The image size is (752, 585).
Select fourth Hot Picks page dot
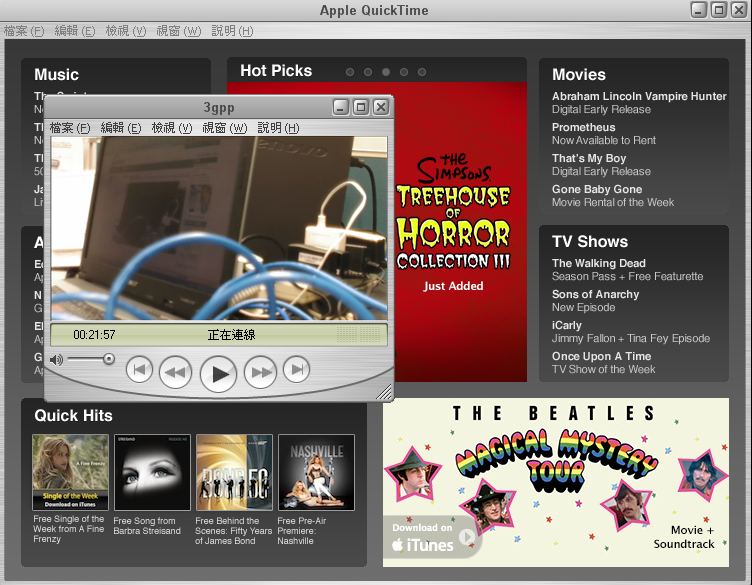click(x=404, y=72)
